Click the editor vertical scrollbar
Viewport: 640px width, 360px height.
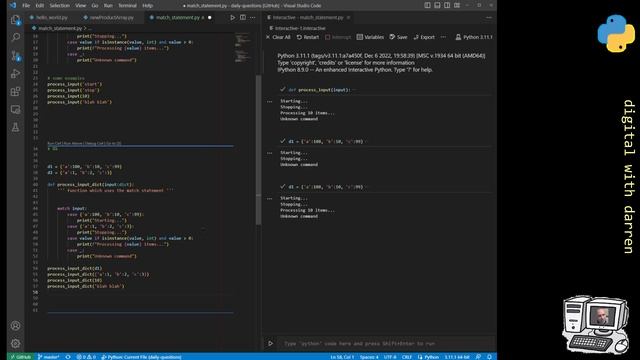tap(258, 149)
